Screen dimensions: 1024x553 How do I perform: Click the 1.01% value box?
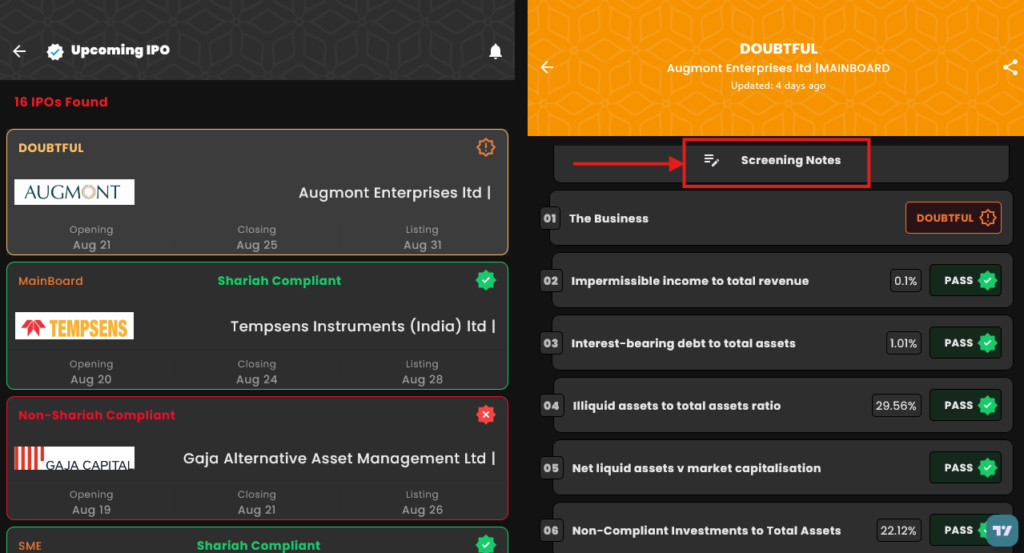903,343
